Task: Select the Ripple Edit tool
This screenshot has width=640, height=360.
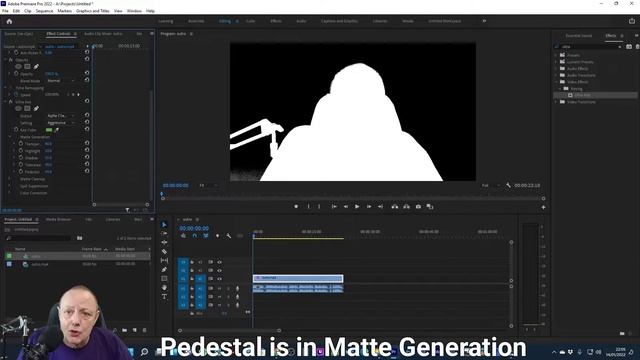Action: click(x=164, y=242)
